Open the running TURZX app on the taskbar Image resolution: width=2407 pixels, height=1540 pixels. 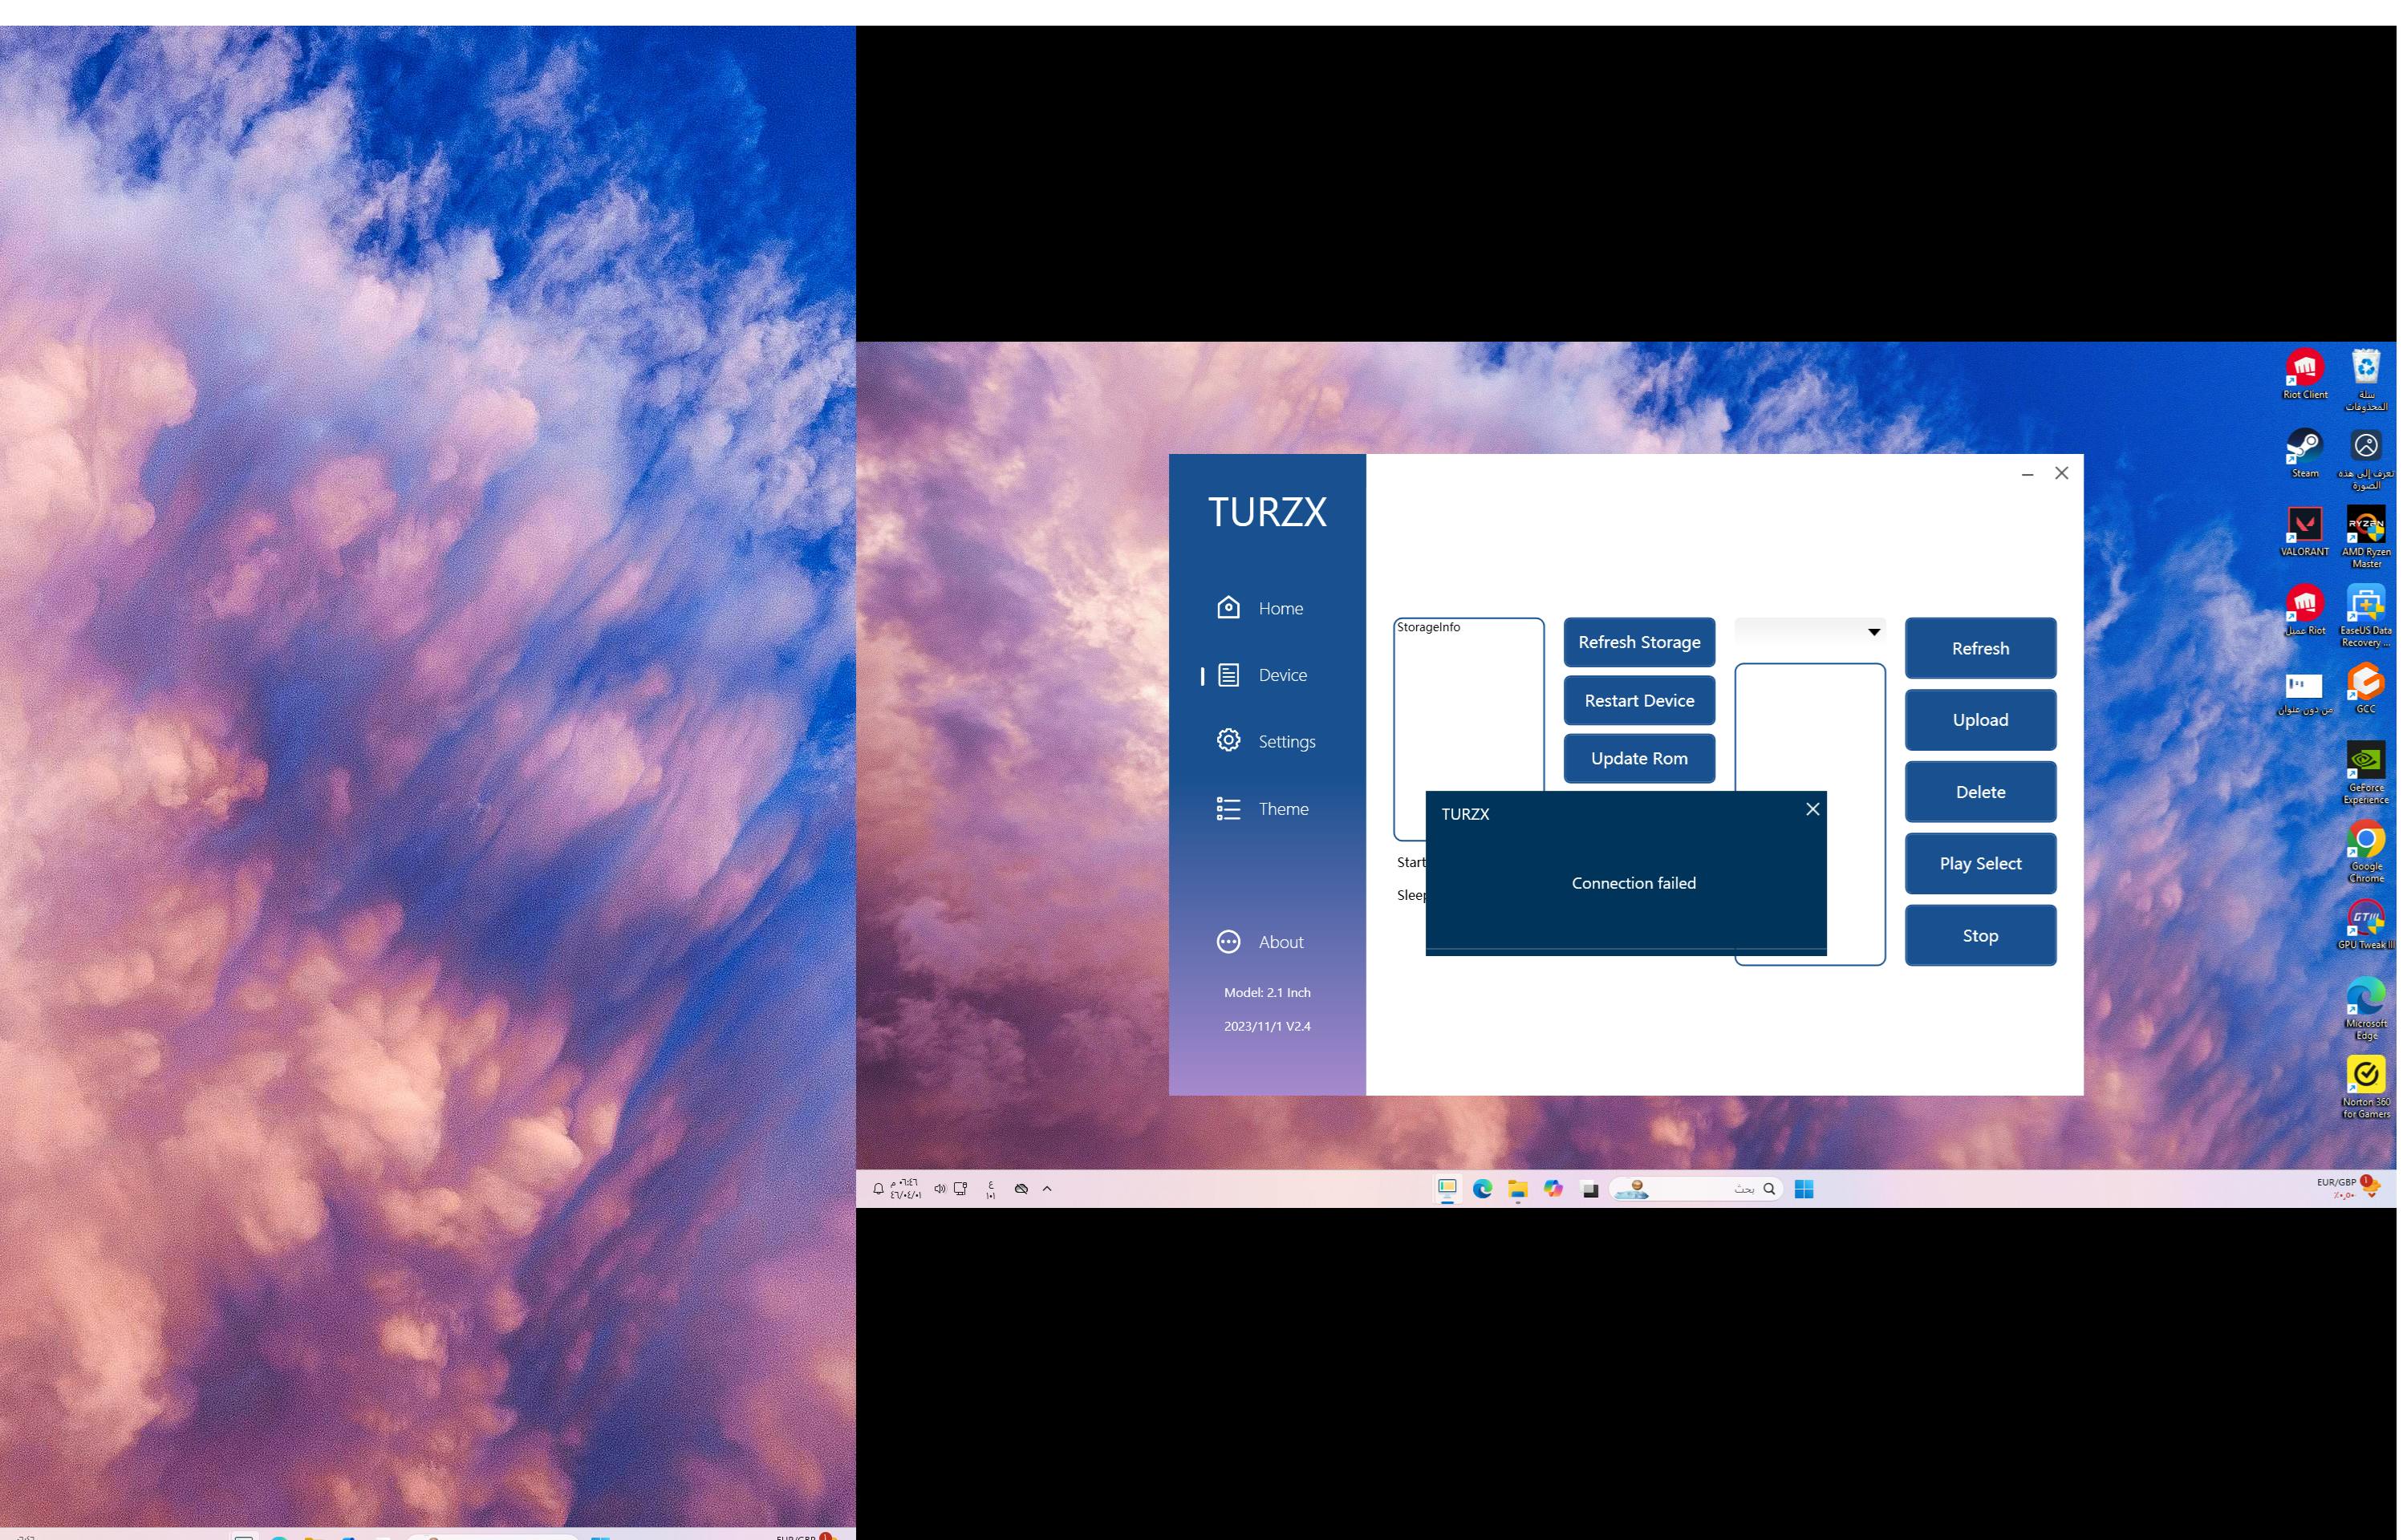(1446, 1189)
